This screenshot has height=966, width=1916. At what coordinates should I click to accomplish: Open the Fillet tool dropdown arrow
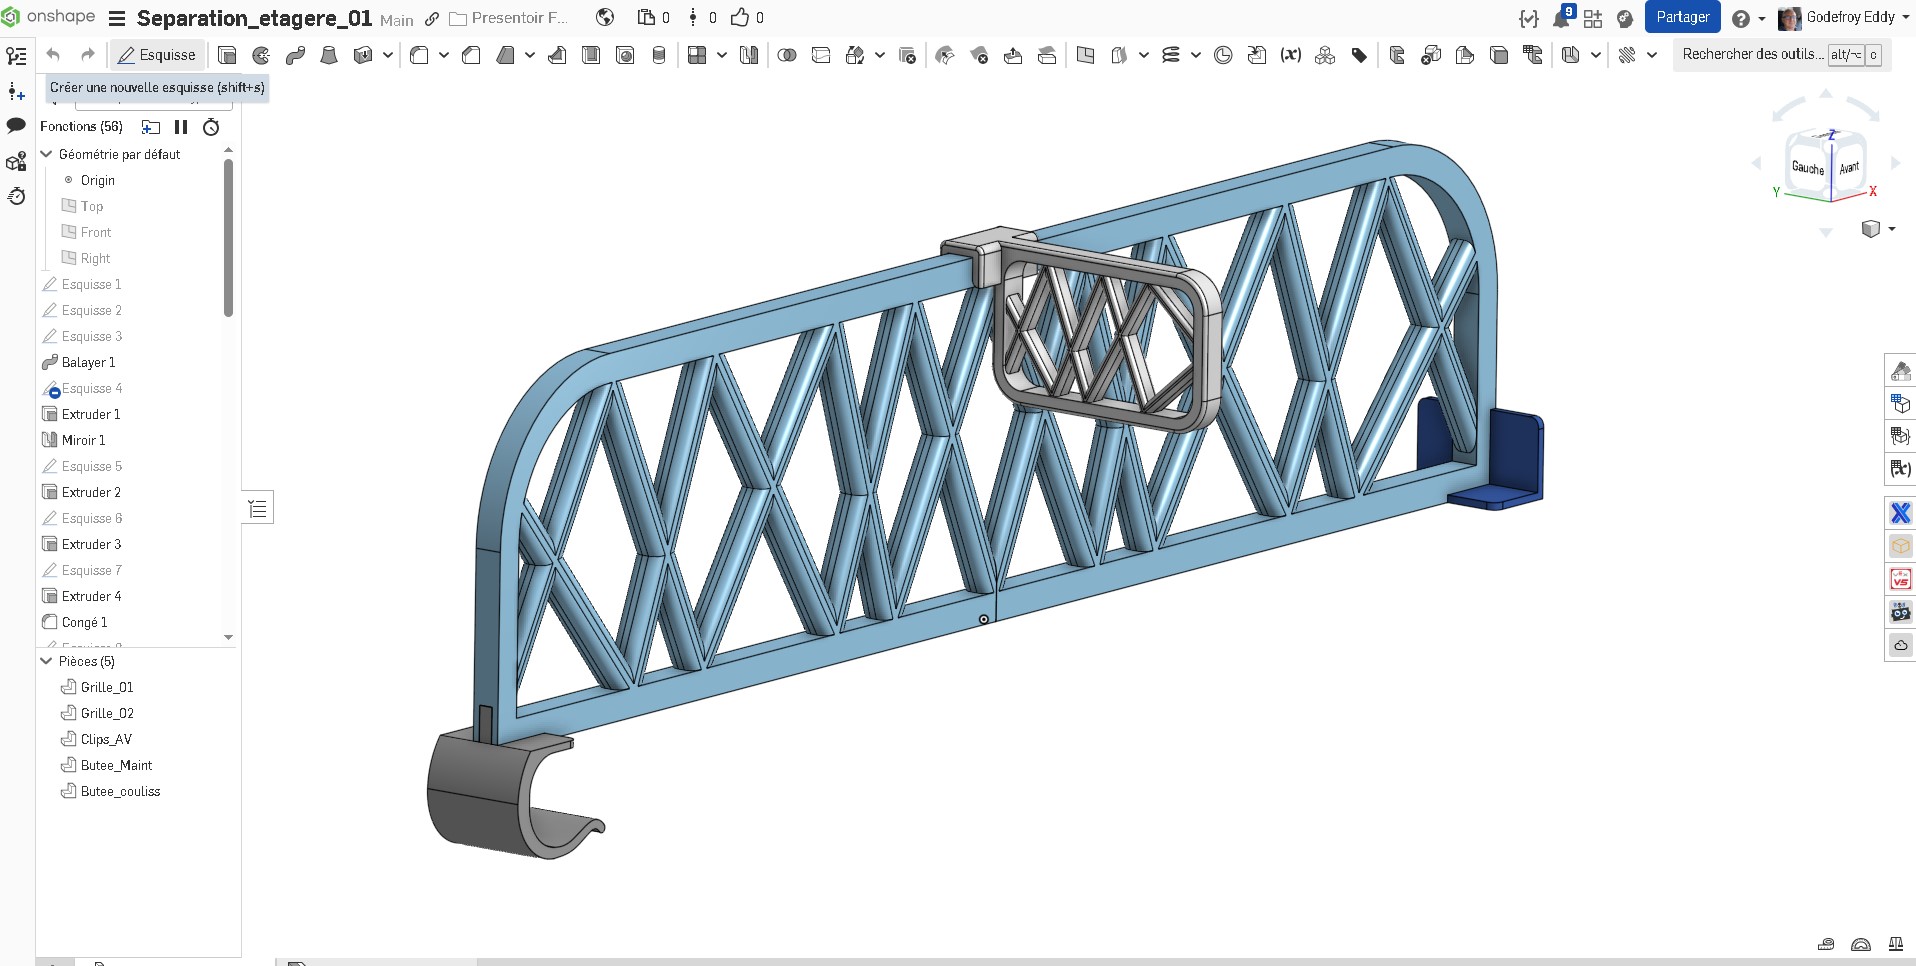click(x=444, y=55)
